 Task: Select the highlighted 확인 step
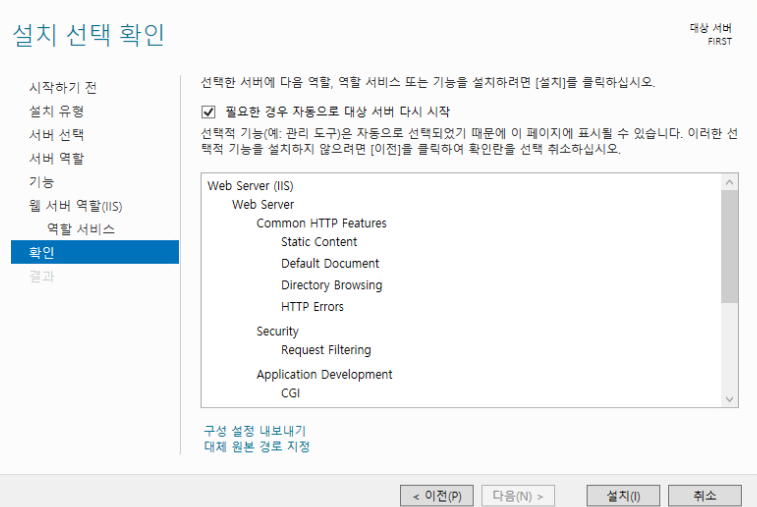coord(95,252)
